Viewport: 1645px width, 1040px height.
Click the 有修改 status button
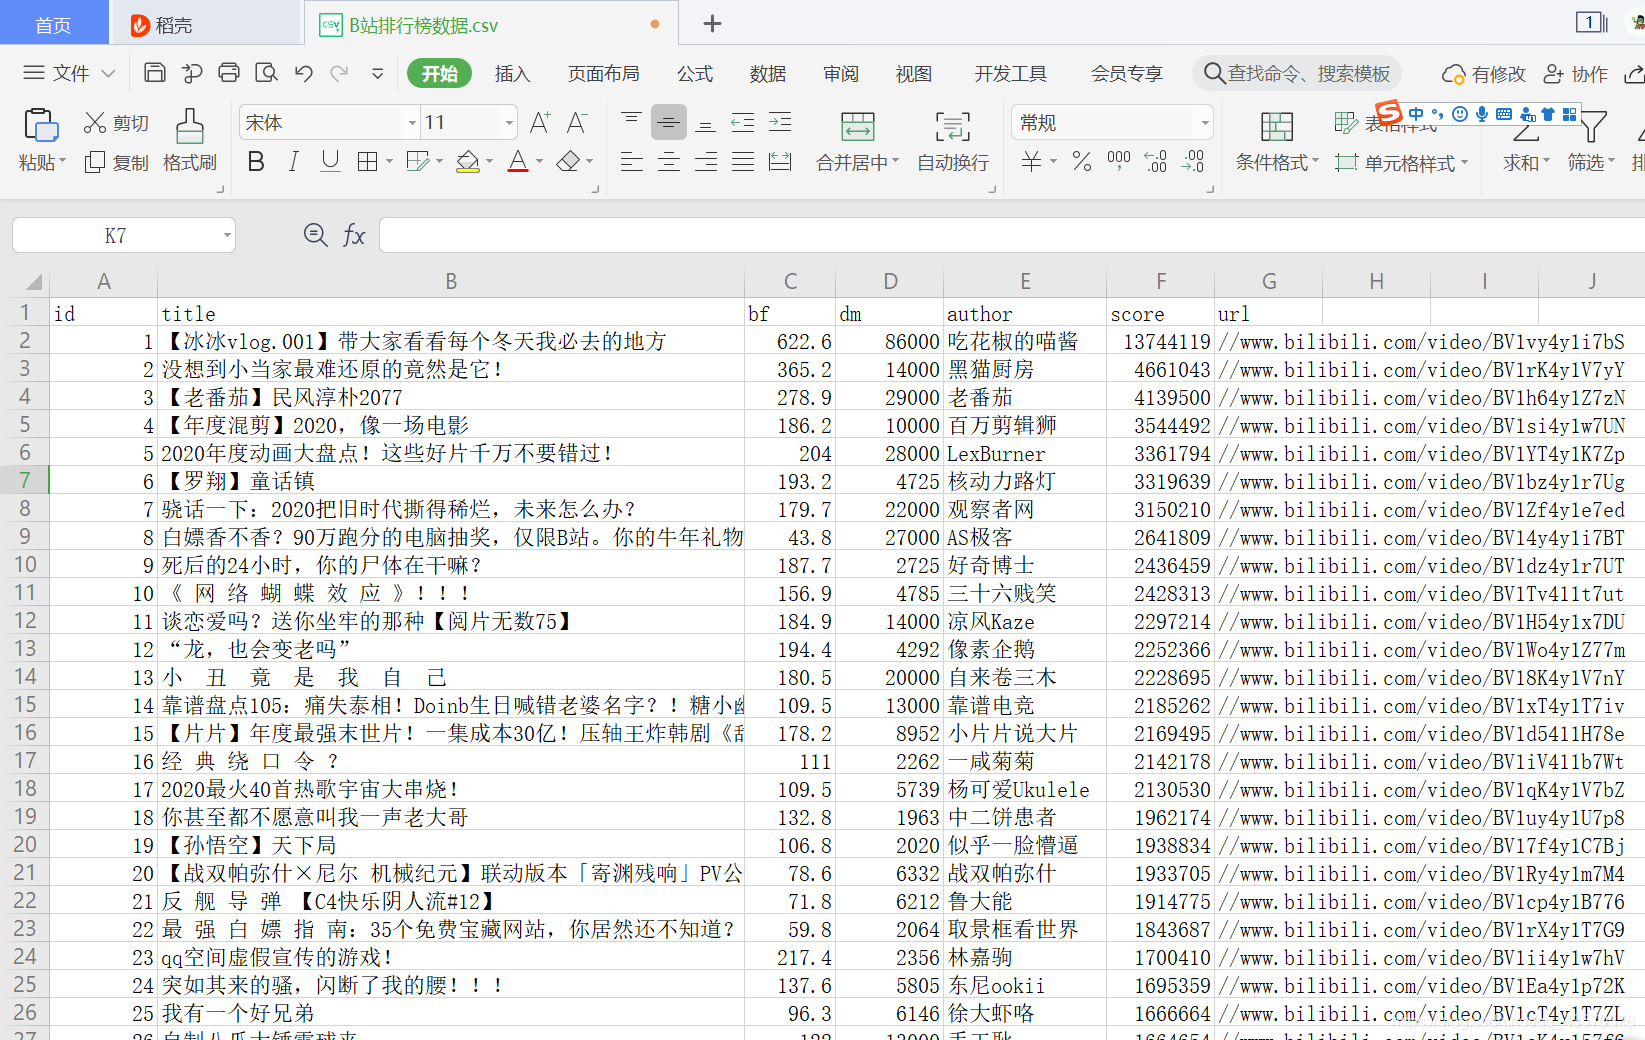[x=1484, y=74]
